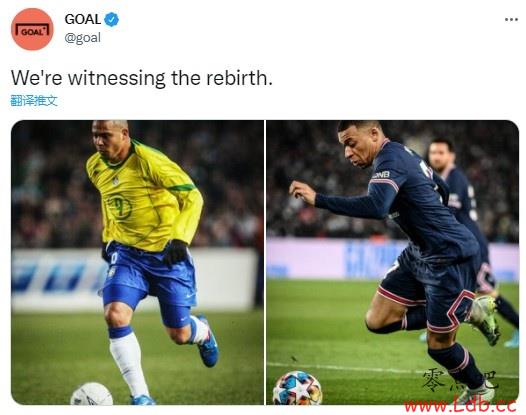This screenshot has height=415, width=526.
Task: Select the tweet text about the rebirth
Action: 142,78
